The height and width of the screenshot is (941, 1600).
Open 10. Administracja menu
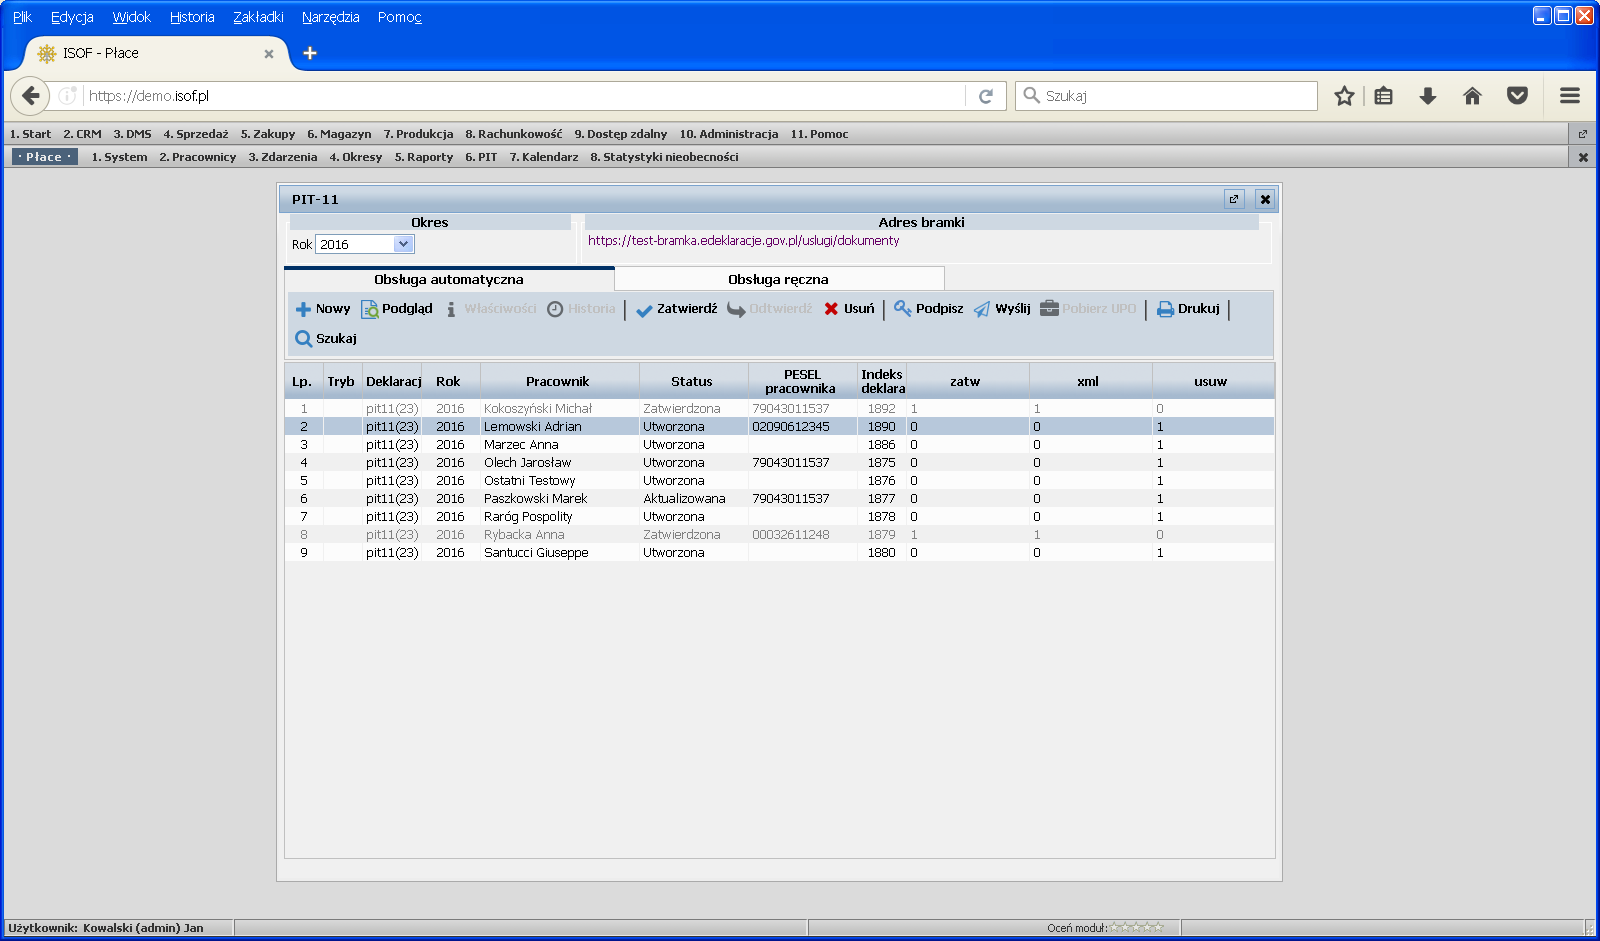[729, 134]
